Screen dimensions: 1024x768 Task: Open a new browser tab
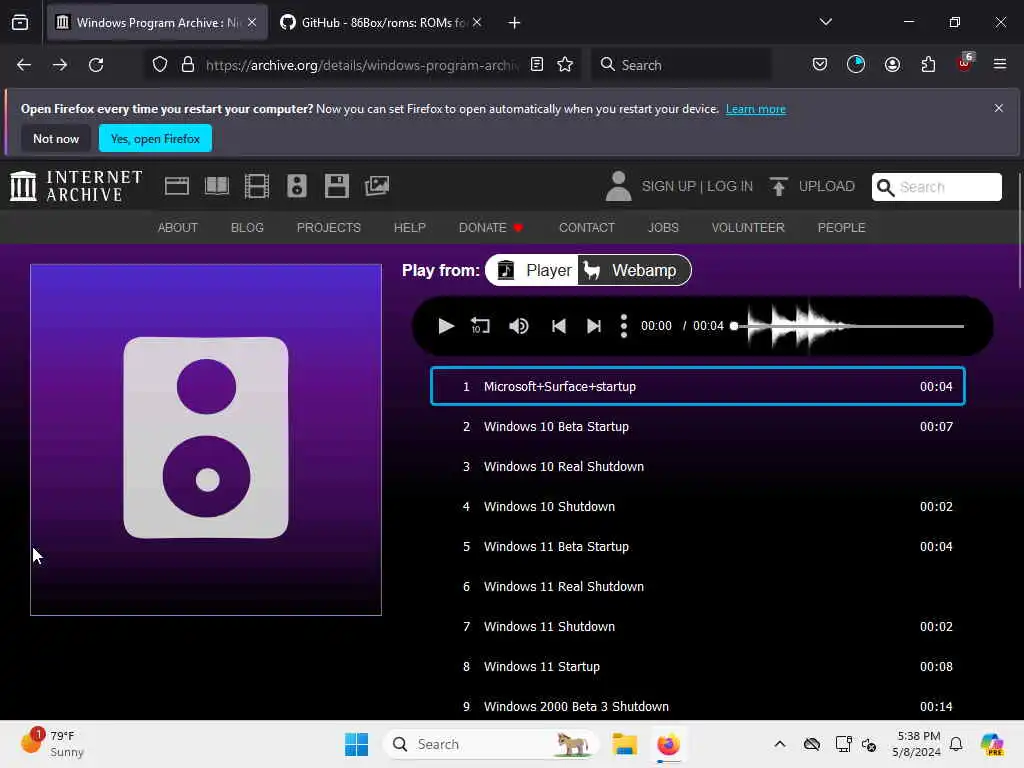514,23
